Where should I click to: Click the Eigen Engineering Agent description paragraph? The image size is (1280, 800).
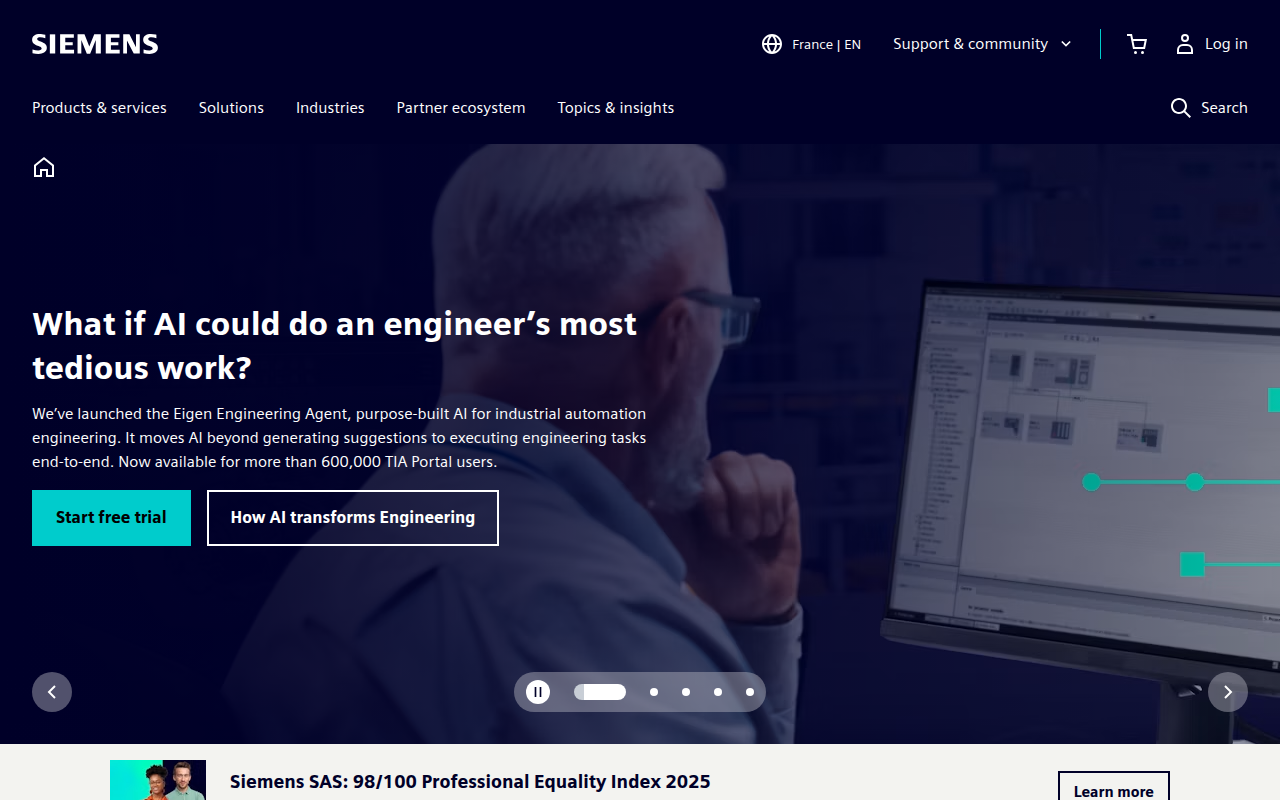coord(339,438)
